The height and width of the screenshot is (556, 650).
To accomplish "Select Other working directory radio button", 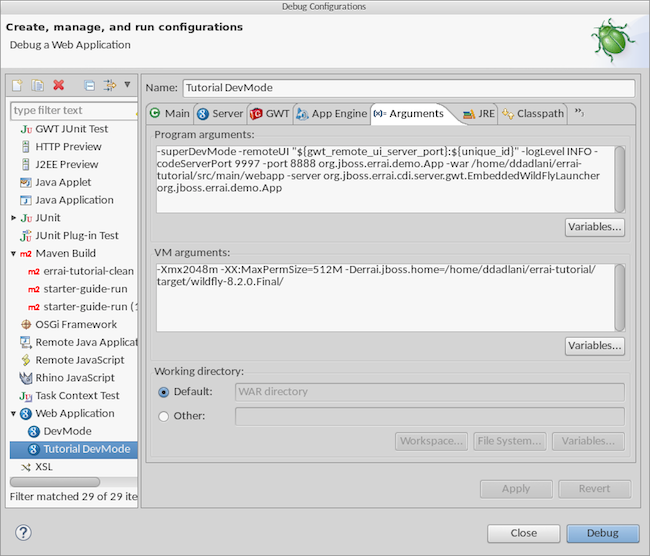I will [163, 416].
